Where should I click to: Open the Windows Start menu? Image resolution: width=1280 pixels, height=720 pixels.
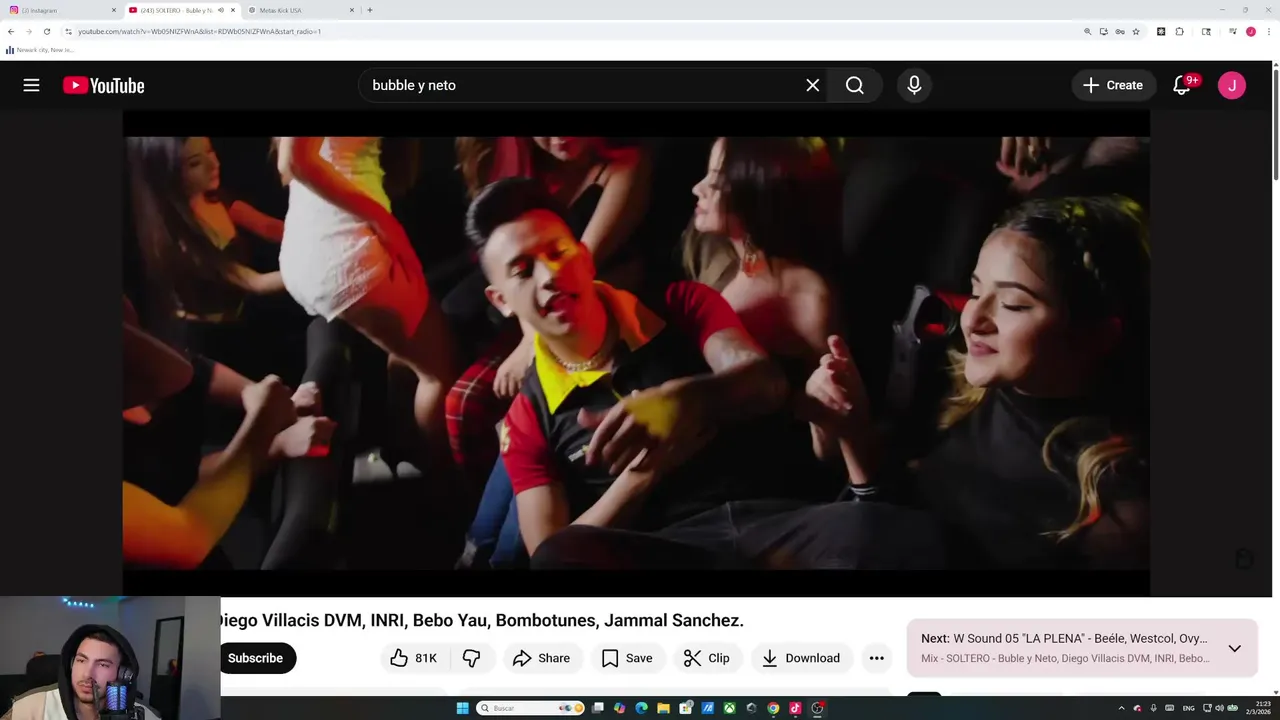pyautogui.click(x=463, y=708)
